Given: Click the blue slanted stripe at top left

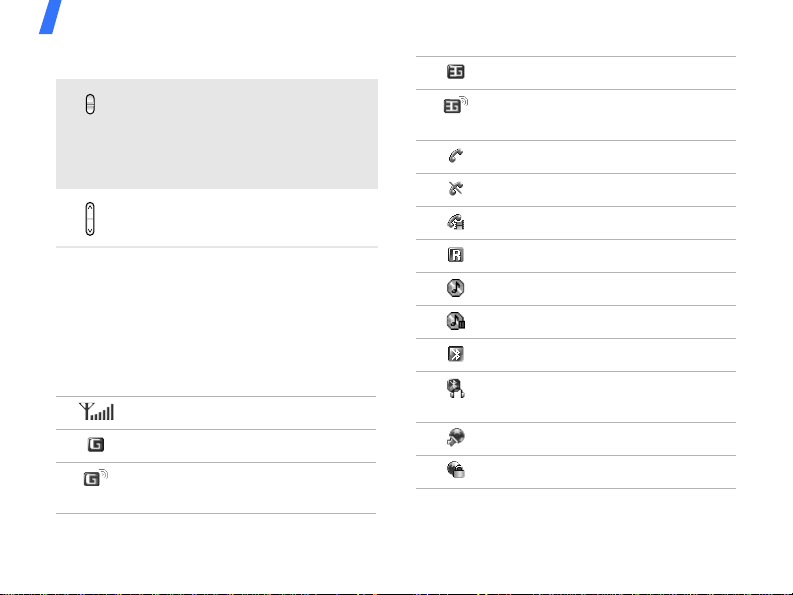Looking at the screenshot, I should tap(51, 17).
